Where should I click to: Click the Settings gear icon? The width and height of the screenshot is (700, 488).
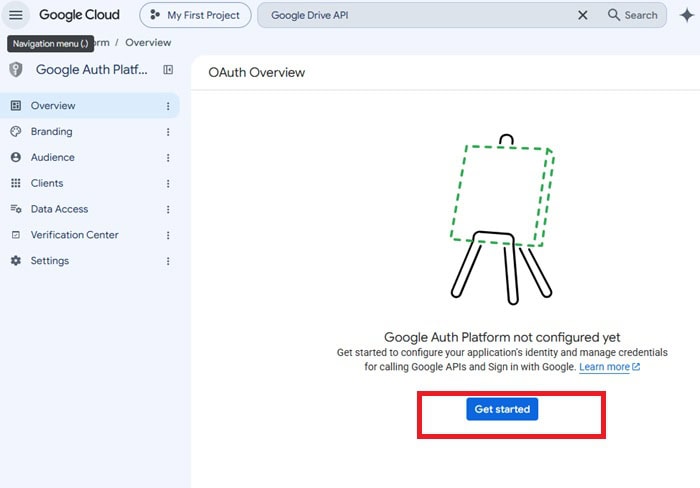[16, 261]
